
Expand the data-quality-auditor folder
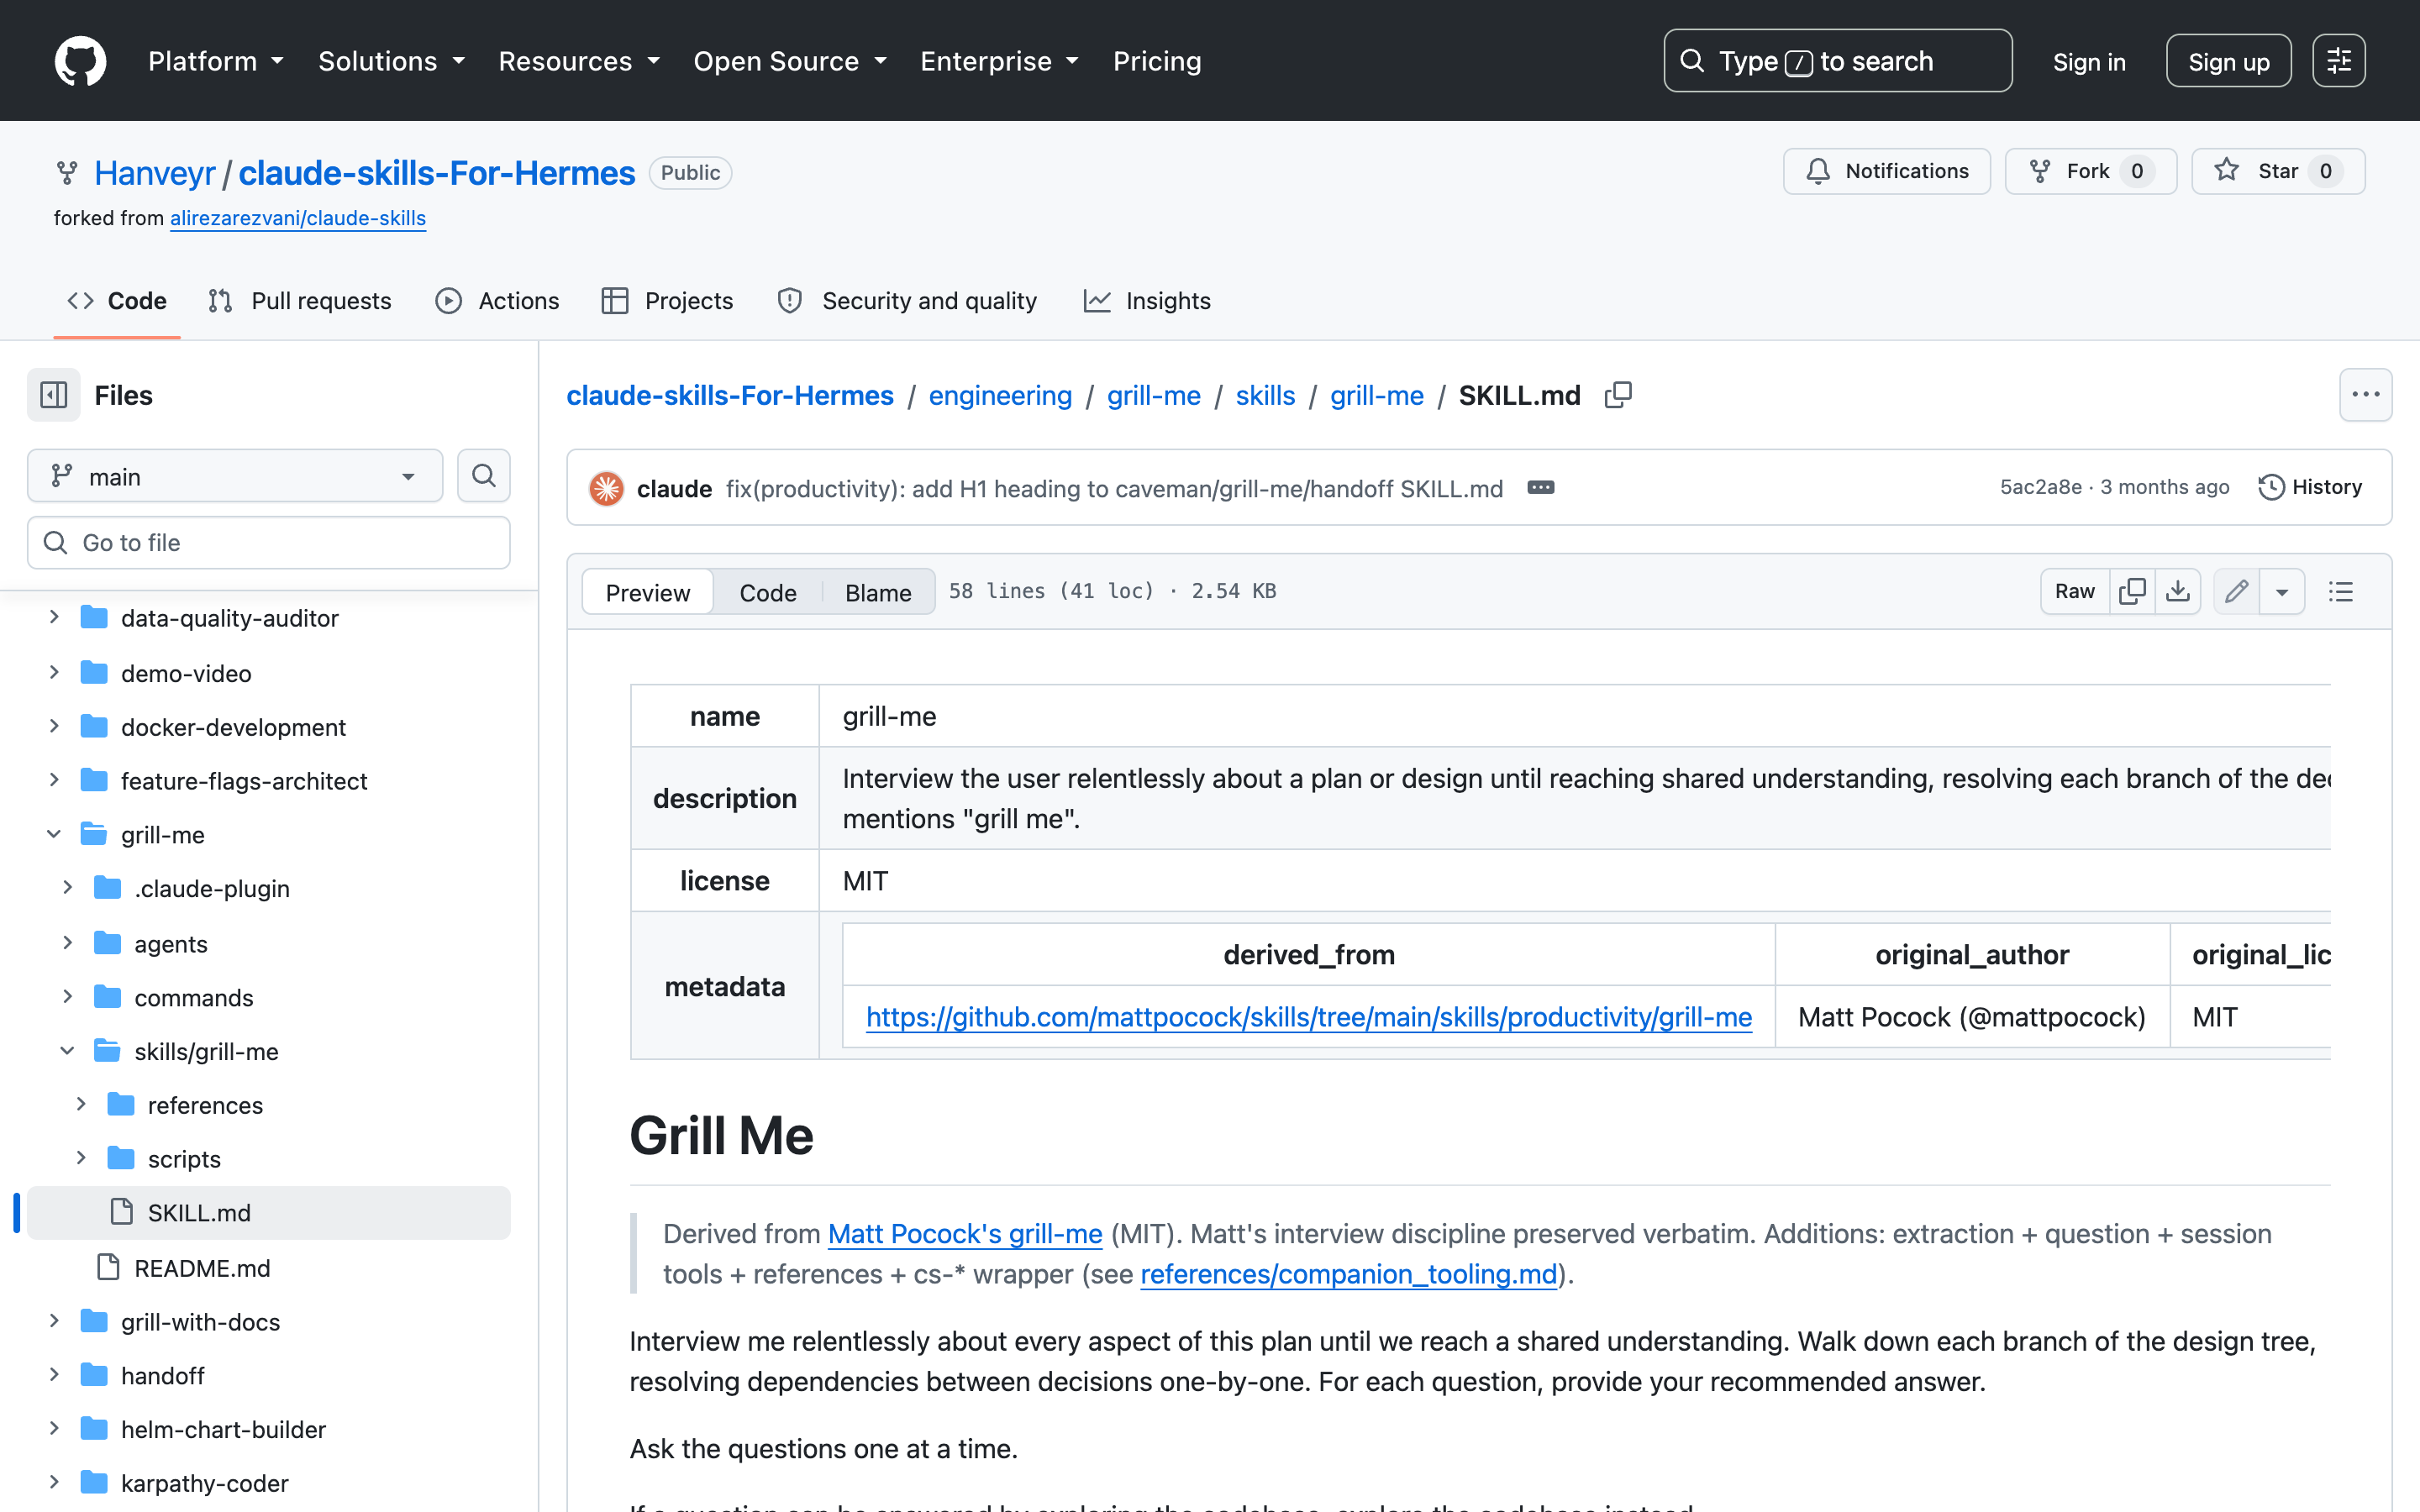coord(54,618)
